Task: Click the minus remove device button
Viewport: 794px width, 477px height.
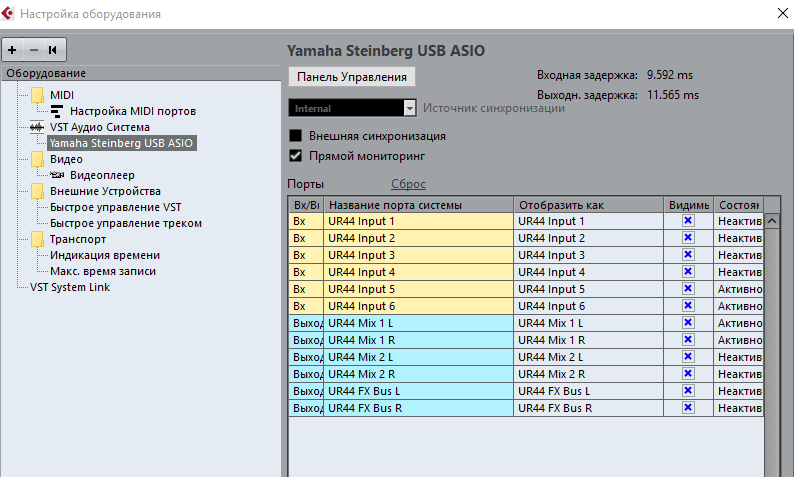Action: 33,50
